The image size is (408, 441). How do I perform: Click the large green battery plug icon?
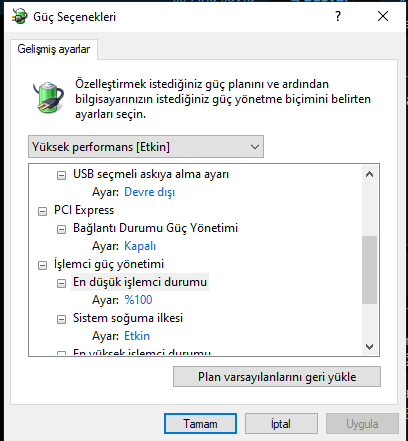(x=49, y=97)
